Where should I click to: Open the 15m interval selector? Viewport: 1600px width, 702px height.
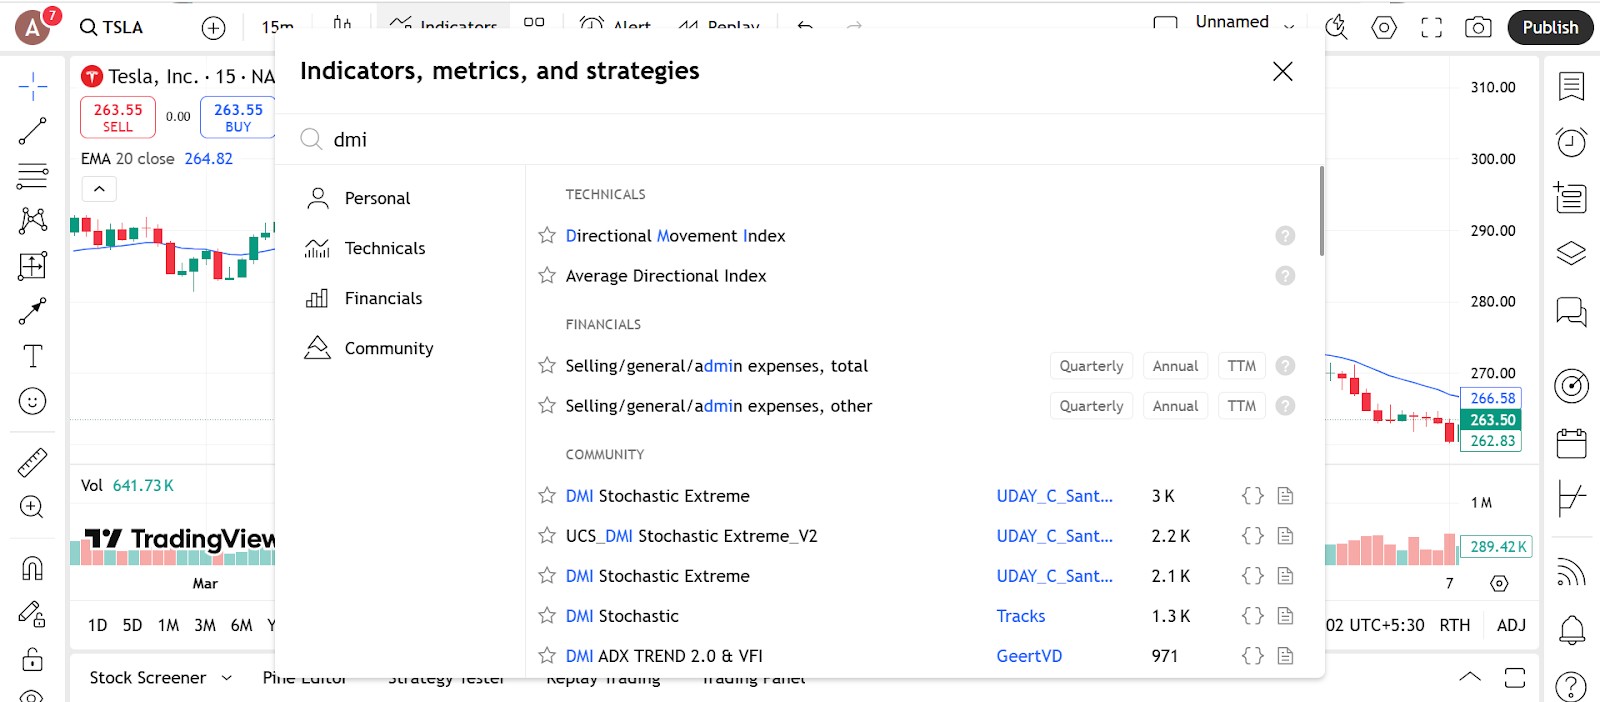[x=278, y=27]
